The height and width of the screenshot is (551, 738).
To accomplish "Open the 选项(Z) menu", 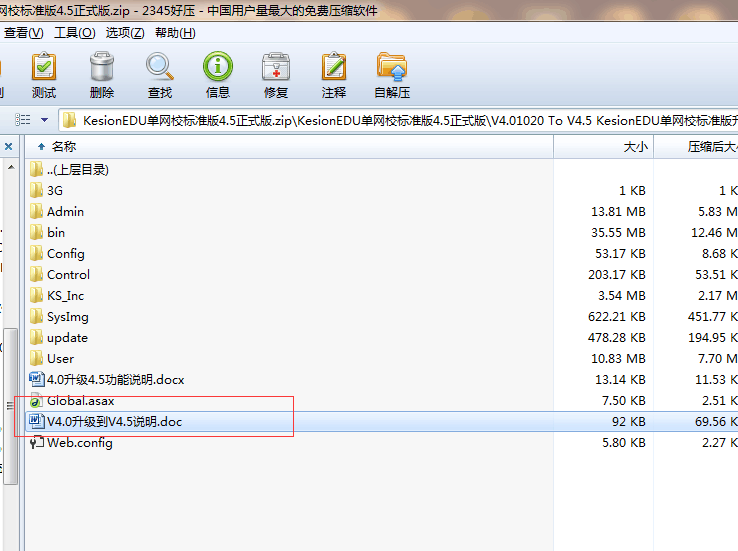I will [125, 33].
